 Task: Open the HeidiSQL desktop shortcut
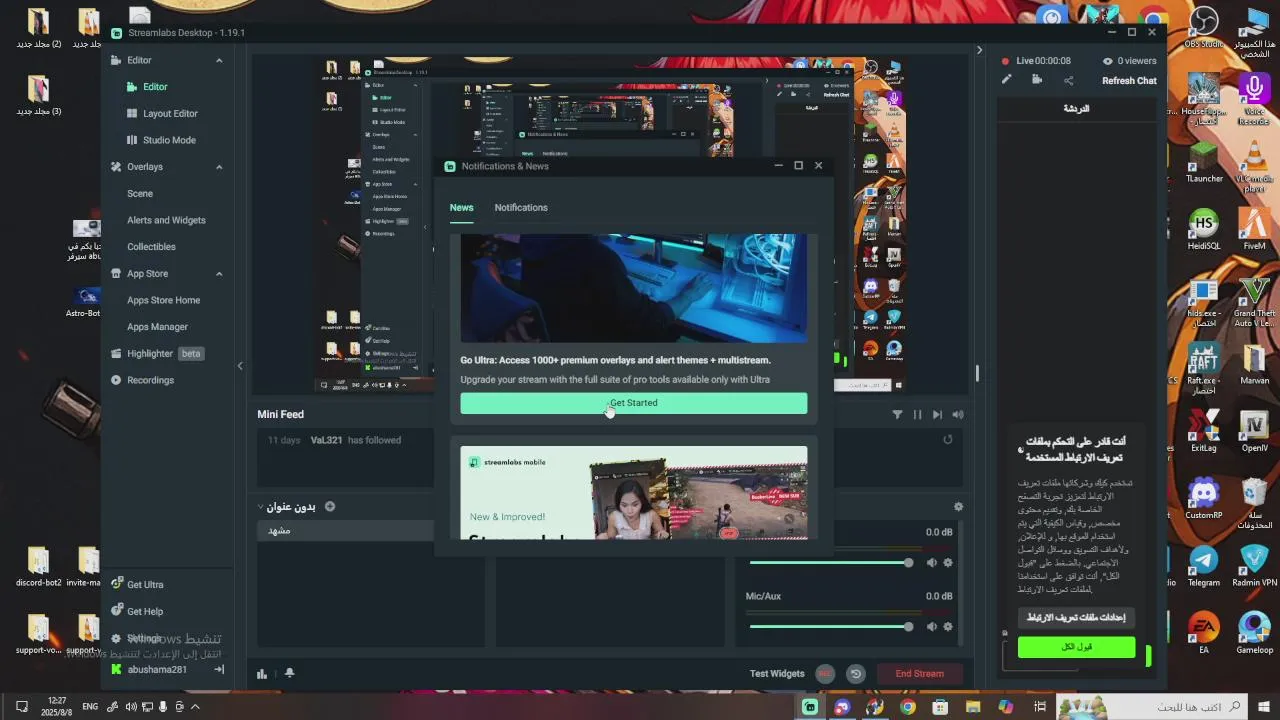pyautogui.click(x=1203, y=231)
